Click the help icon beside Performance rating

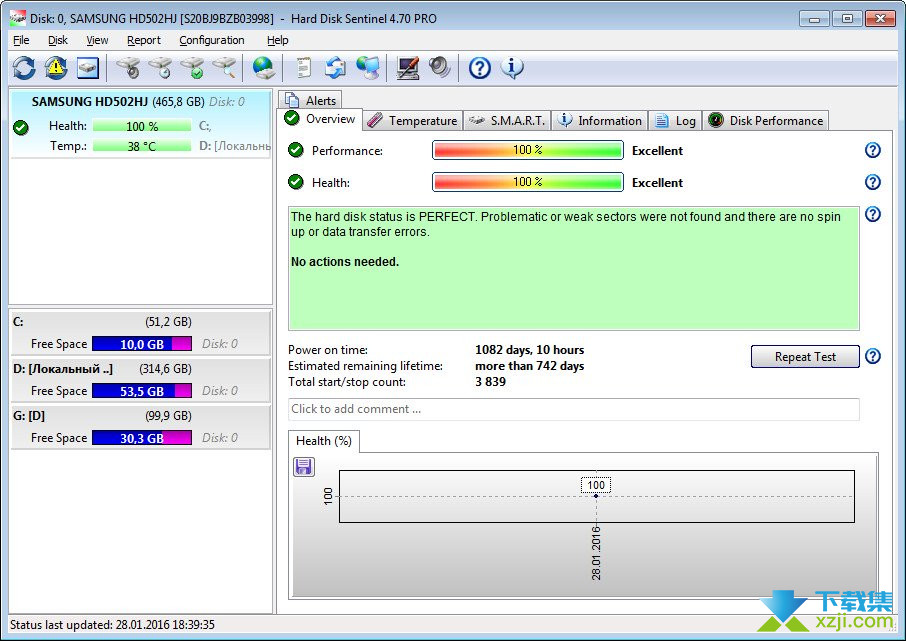coord(872,150)
